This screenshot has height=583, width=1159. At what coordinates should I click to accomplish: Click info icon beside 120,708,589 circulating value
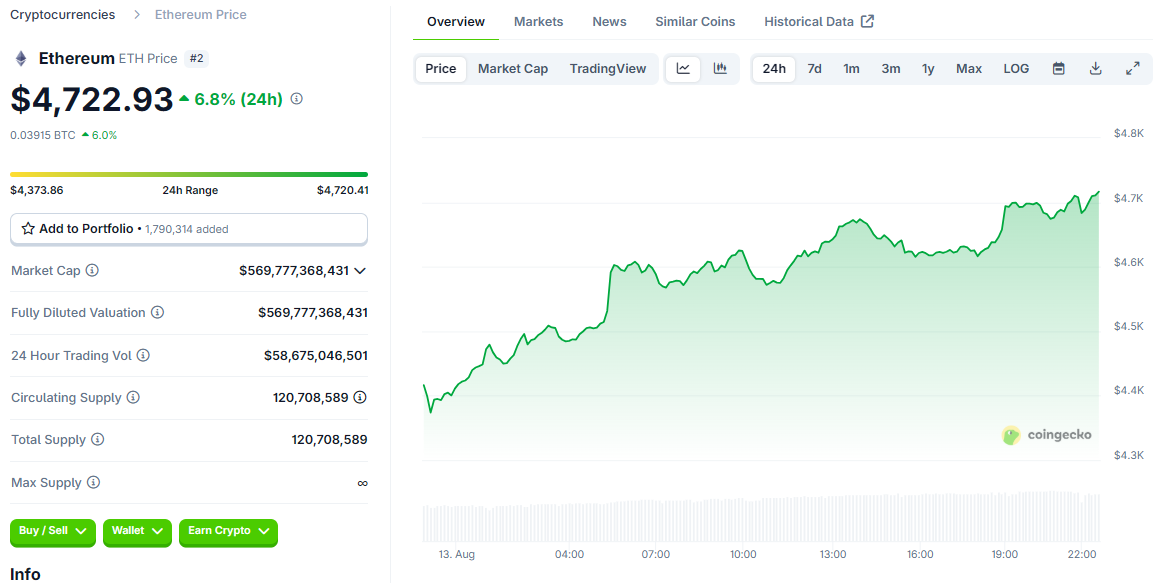pos(360,398)
